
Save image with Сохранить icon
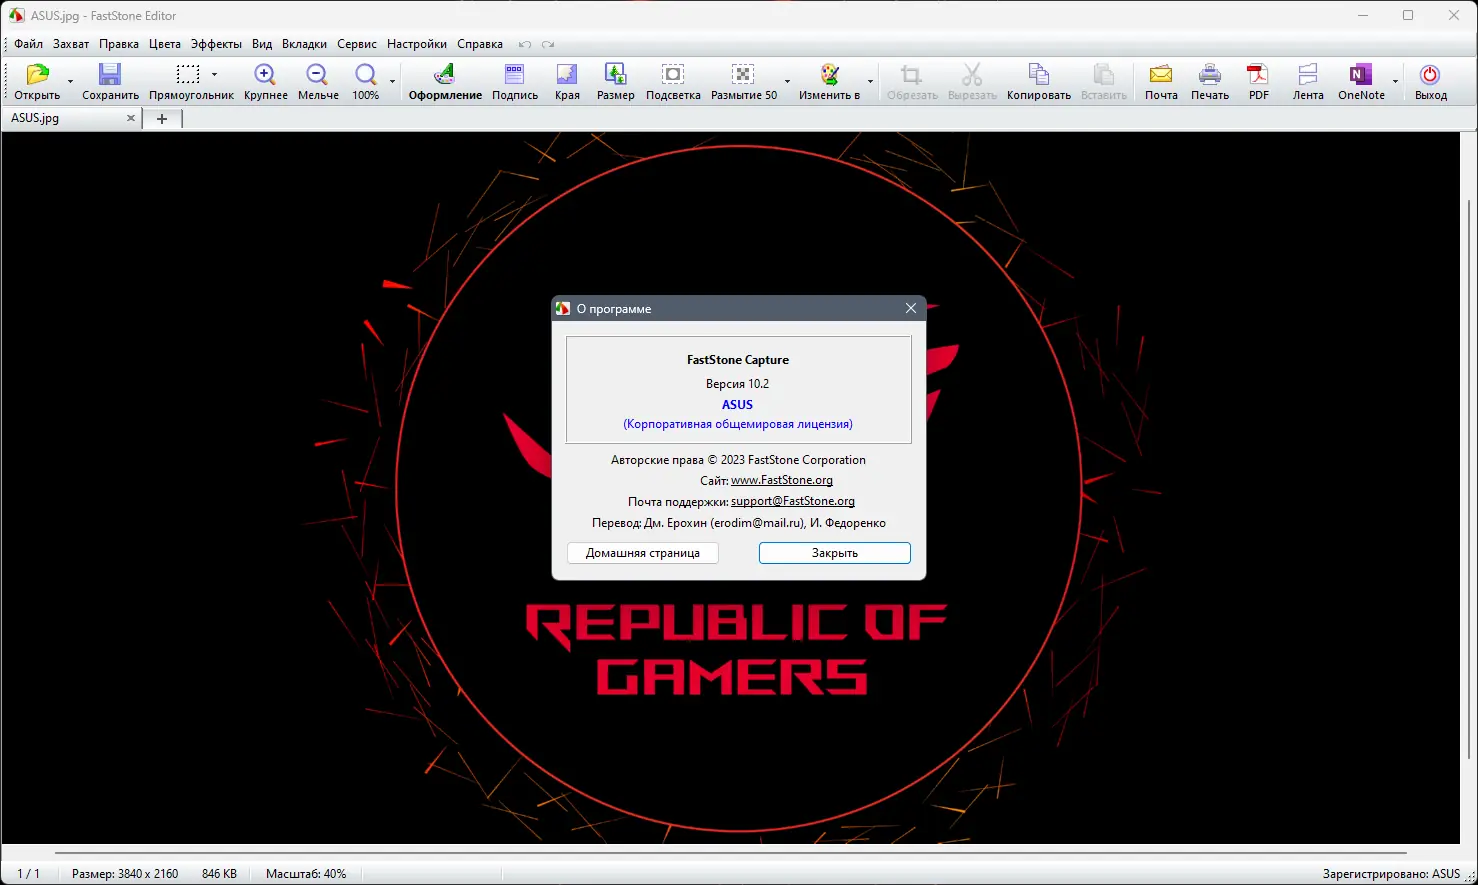(x=110, y=75)
